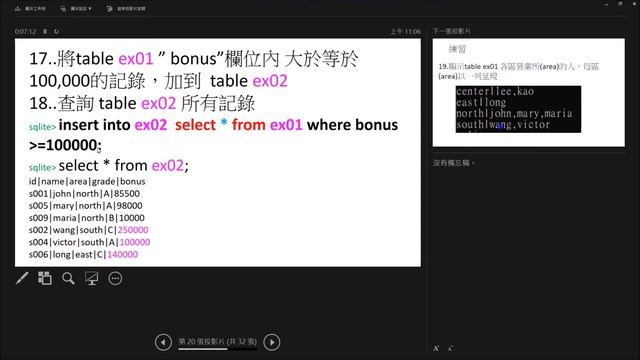Click the row 's002|wang|south|C|250000'
This screenshot has height=360, width=640.
89,230
